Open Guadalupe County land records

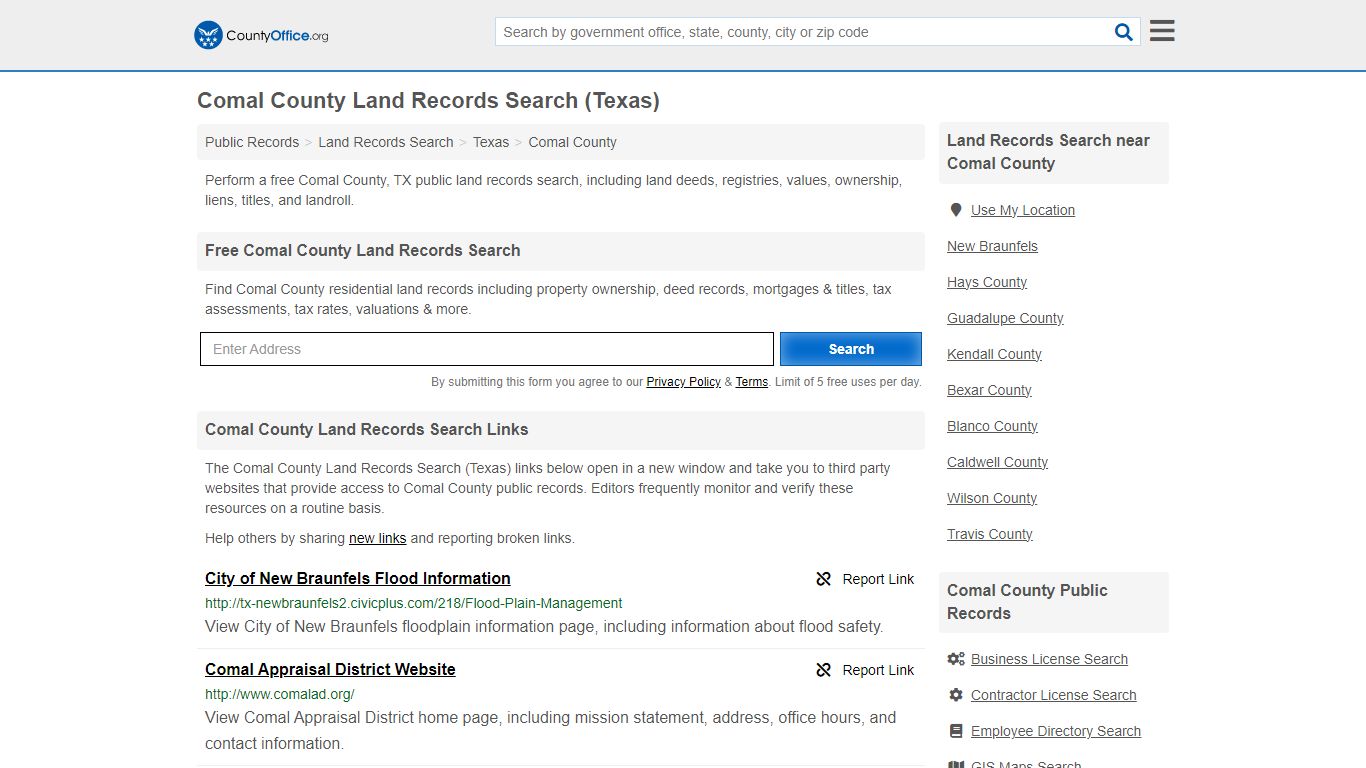1005,318
